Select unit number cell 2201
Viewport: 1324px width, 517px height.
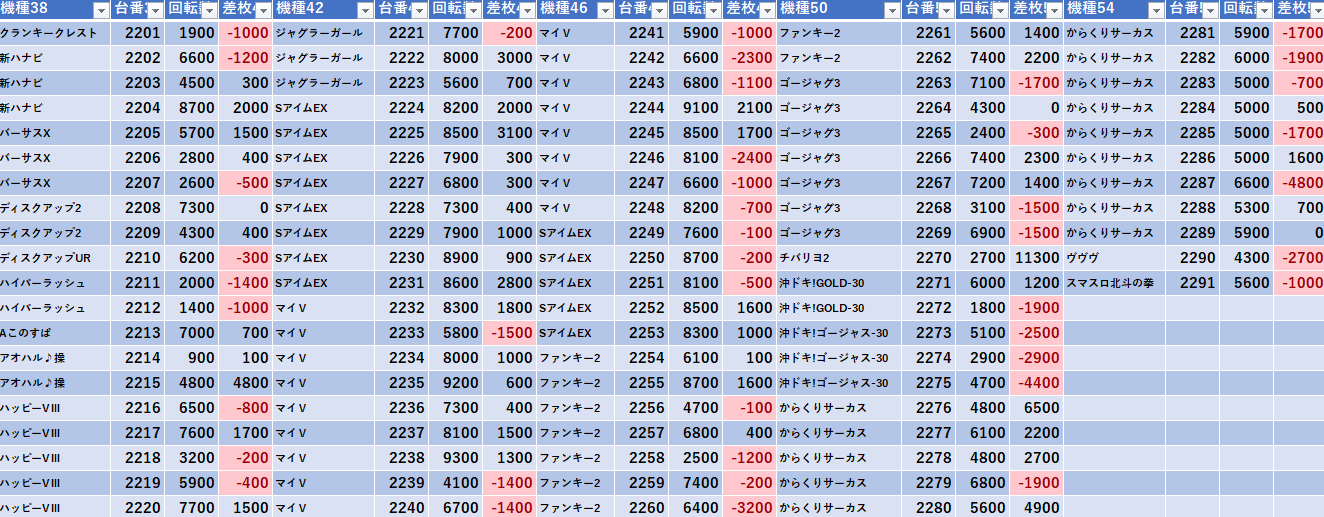pos(137,33)
